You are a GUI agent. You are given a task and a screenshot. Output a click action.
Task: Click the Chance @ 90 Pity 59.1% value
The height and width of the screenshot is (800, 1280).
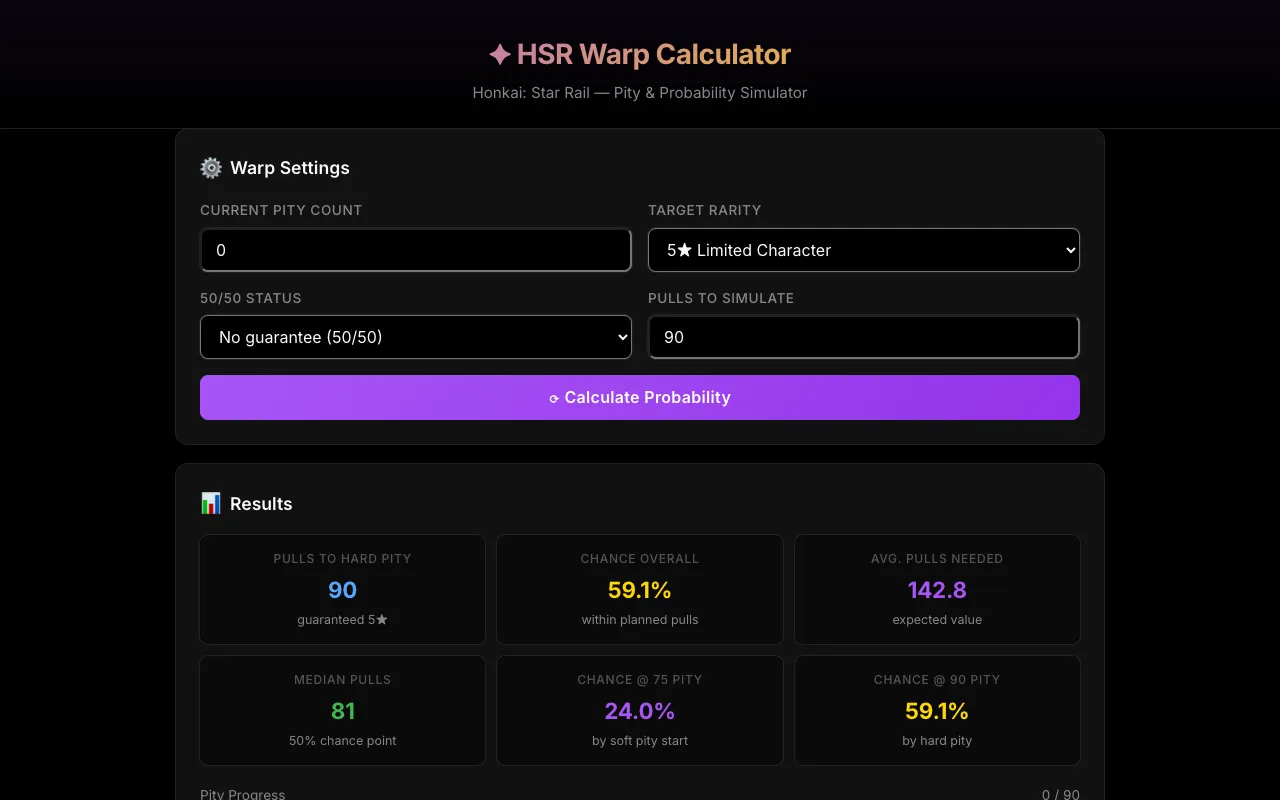[x=937, y=711]
